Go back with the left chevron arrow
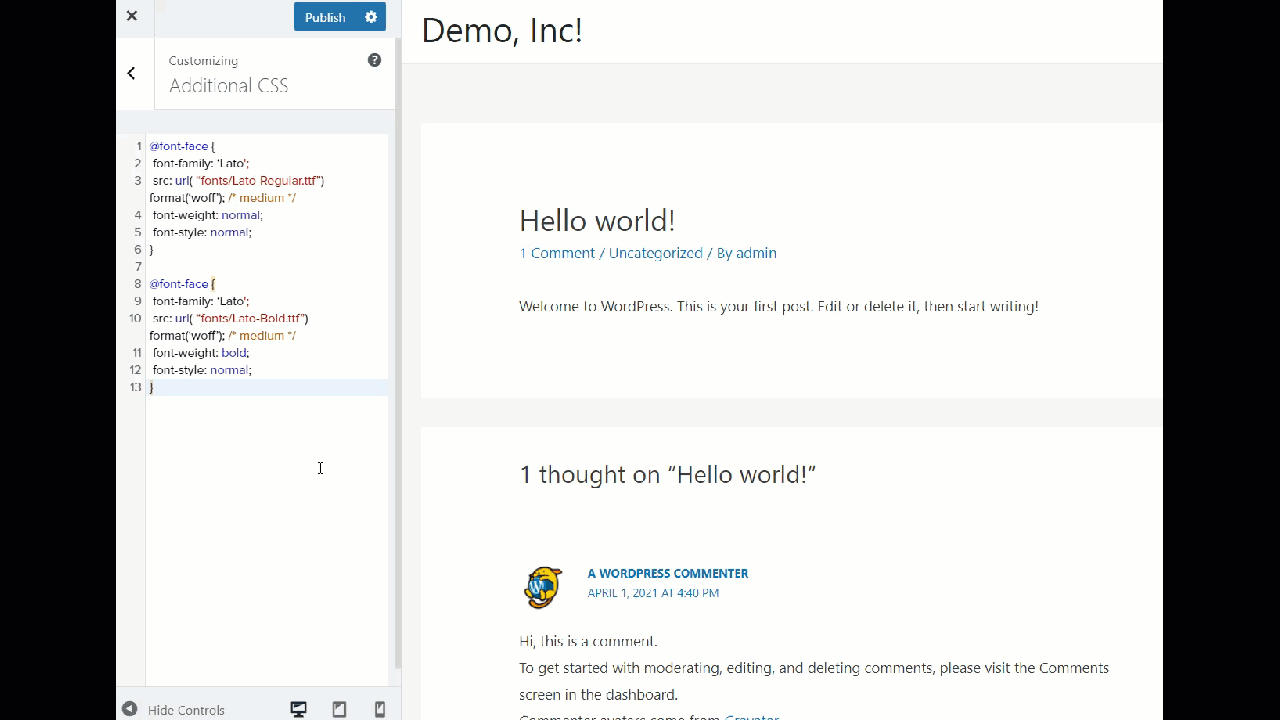 [131, 73]
